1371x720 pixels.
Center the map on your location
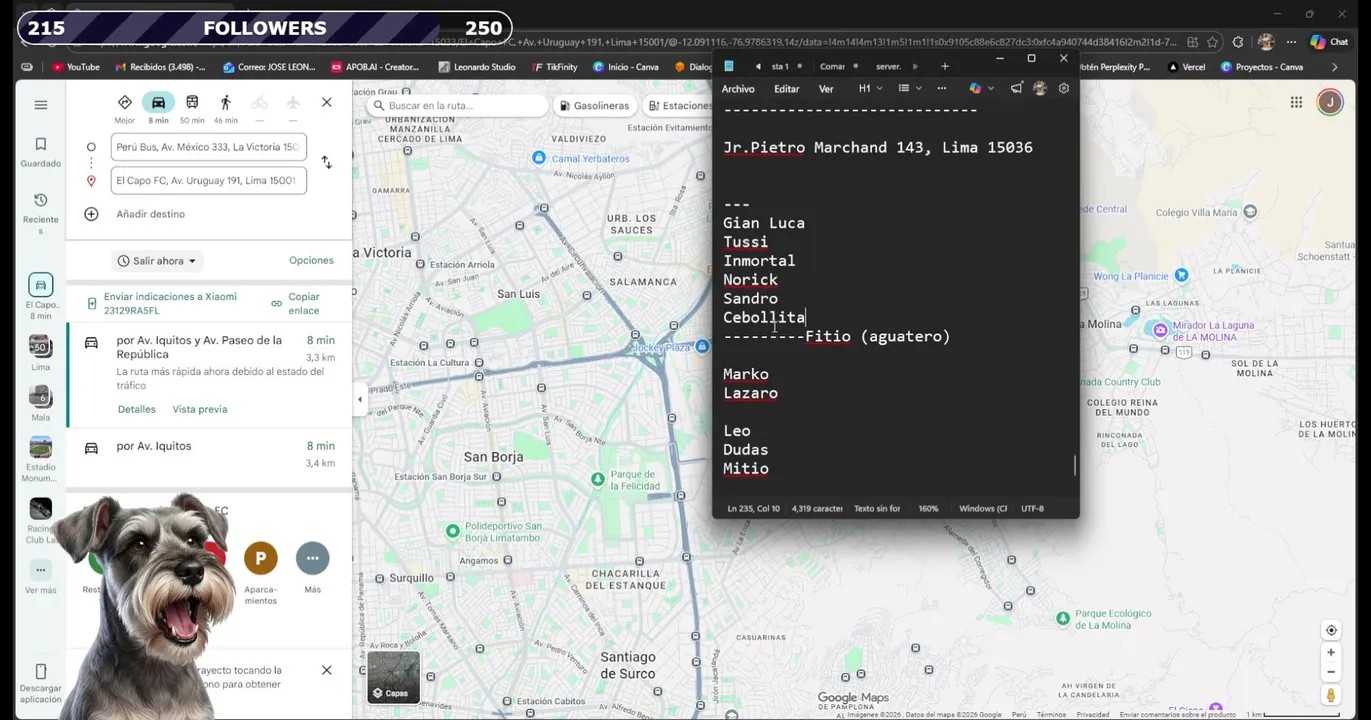pyautogui.click(x=1331, y=630)
